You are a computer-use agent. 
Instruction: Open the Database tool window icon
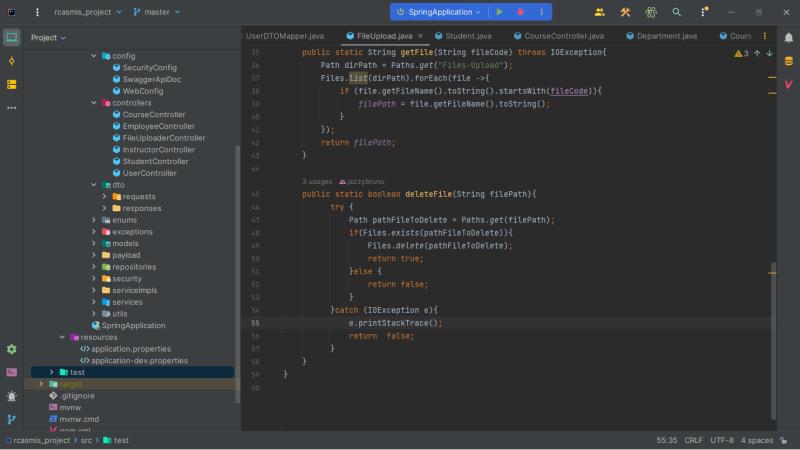pyautogui.click(x=788, y=61)
